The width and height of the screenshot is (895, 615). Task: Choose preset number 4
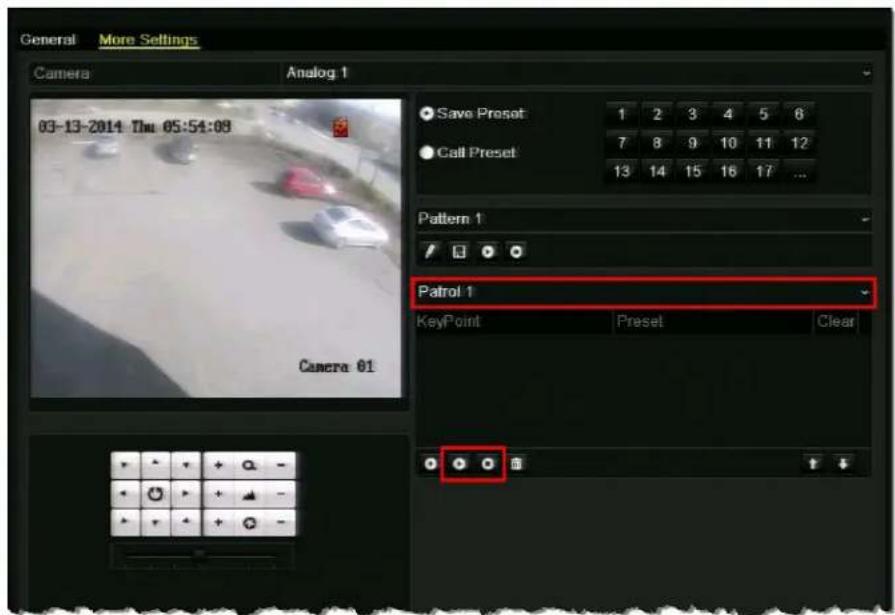[728, 114]
